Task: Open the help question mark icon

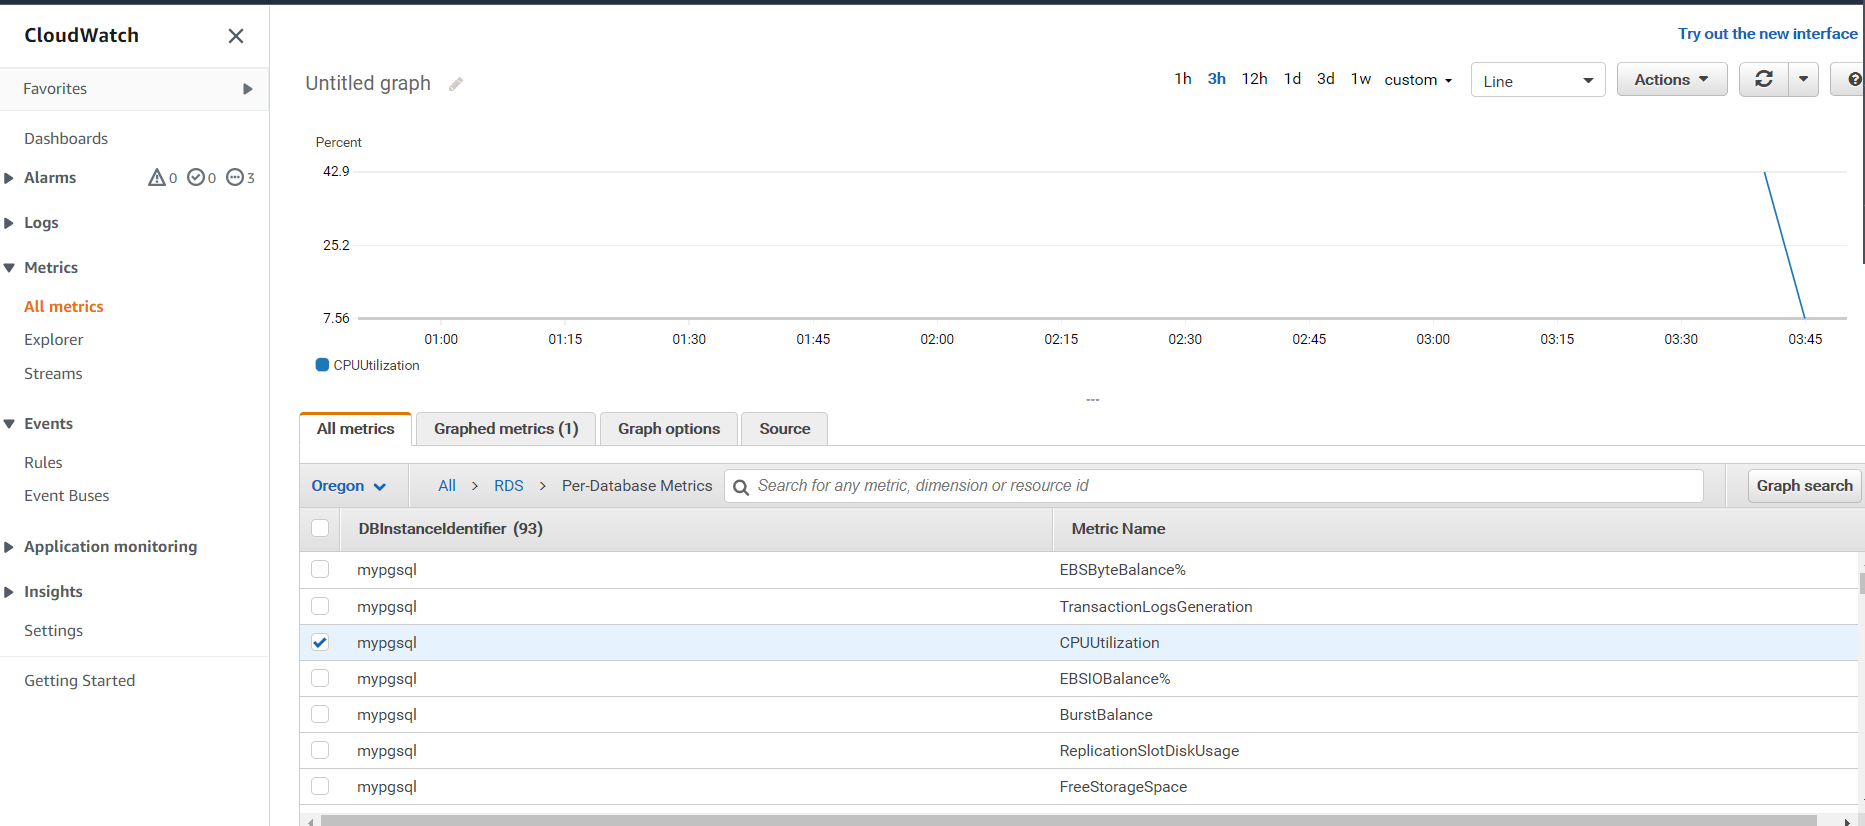Action: (x=1853, y=79)
